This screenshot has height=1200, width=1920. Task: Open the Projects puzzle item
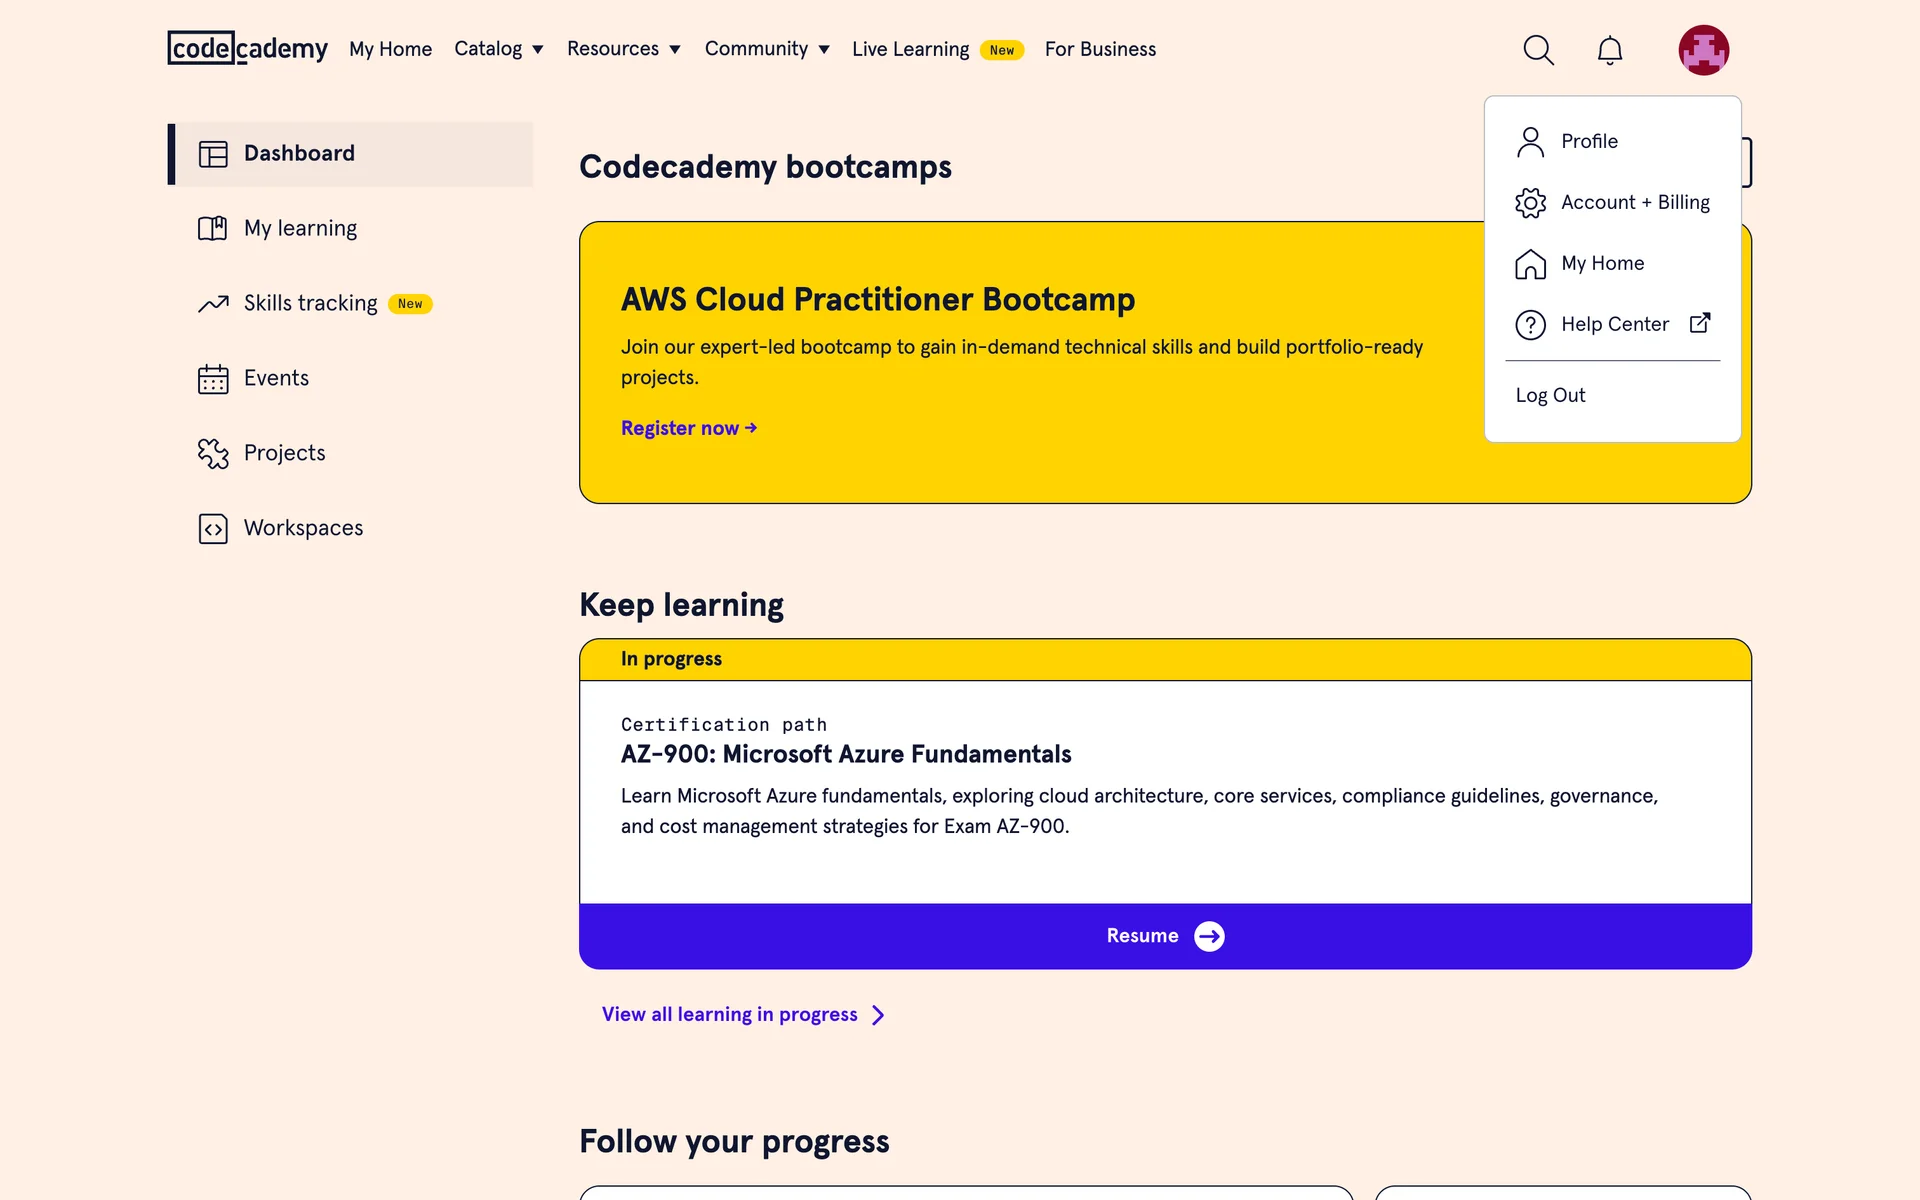(284, 453)
